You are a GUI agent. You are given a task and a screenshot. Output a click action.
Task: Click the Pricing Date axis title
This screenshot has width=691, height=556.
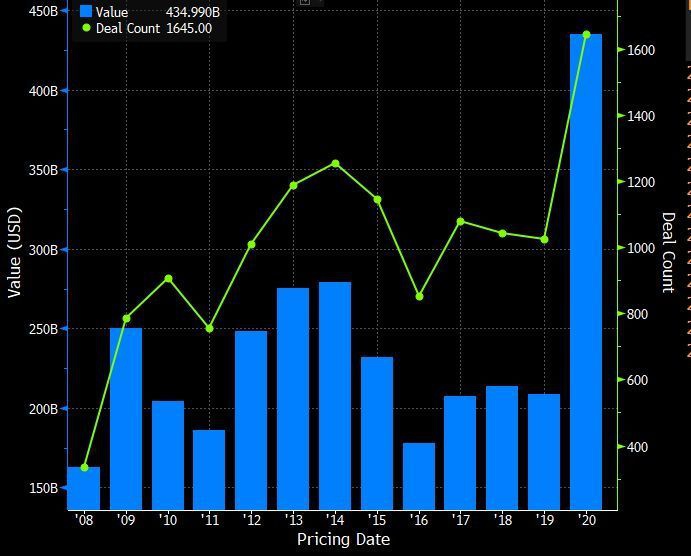click(343, 540)
